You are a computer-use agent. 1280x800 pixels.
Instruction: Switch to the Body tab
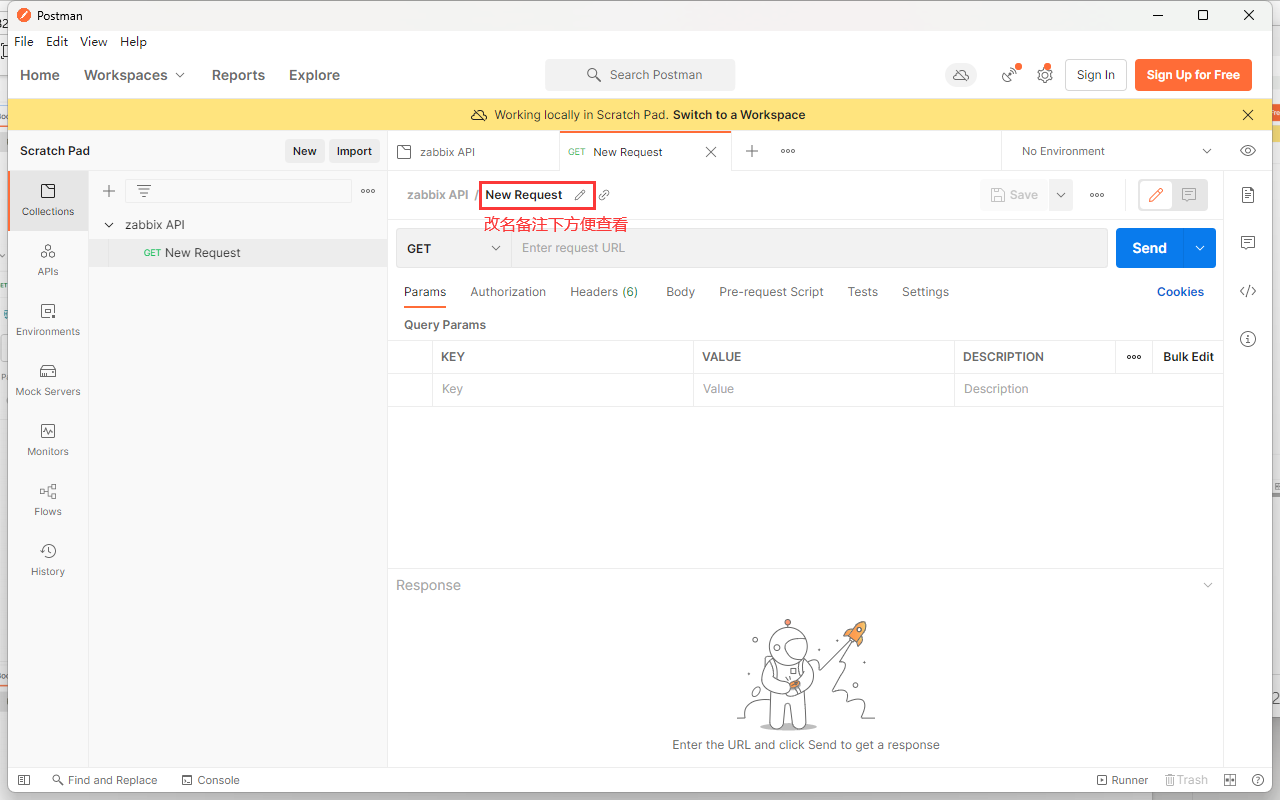pos(680,292)
